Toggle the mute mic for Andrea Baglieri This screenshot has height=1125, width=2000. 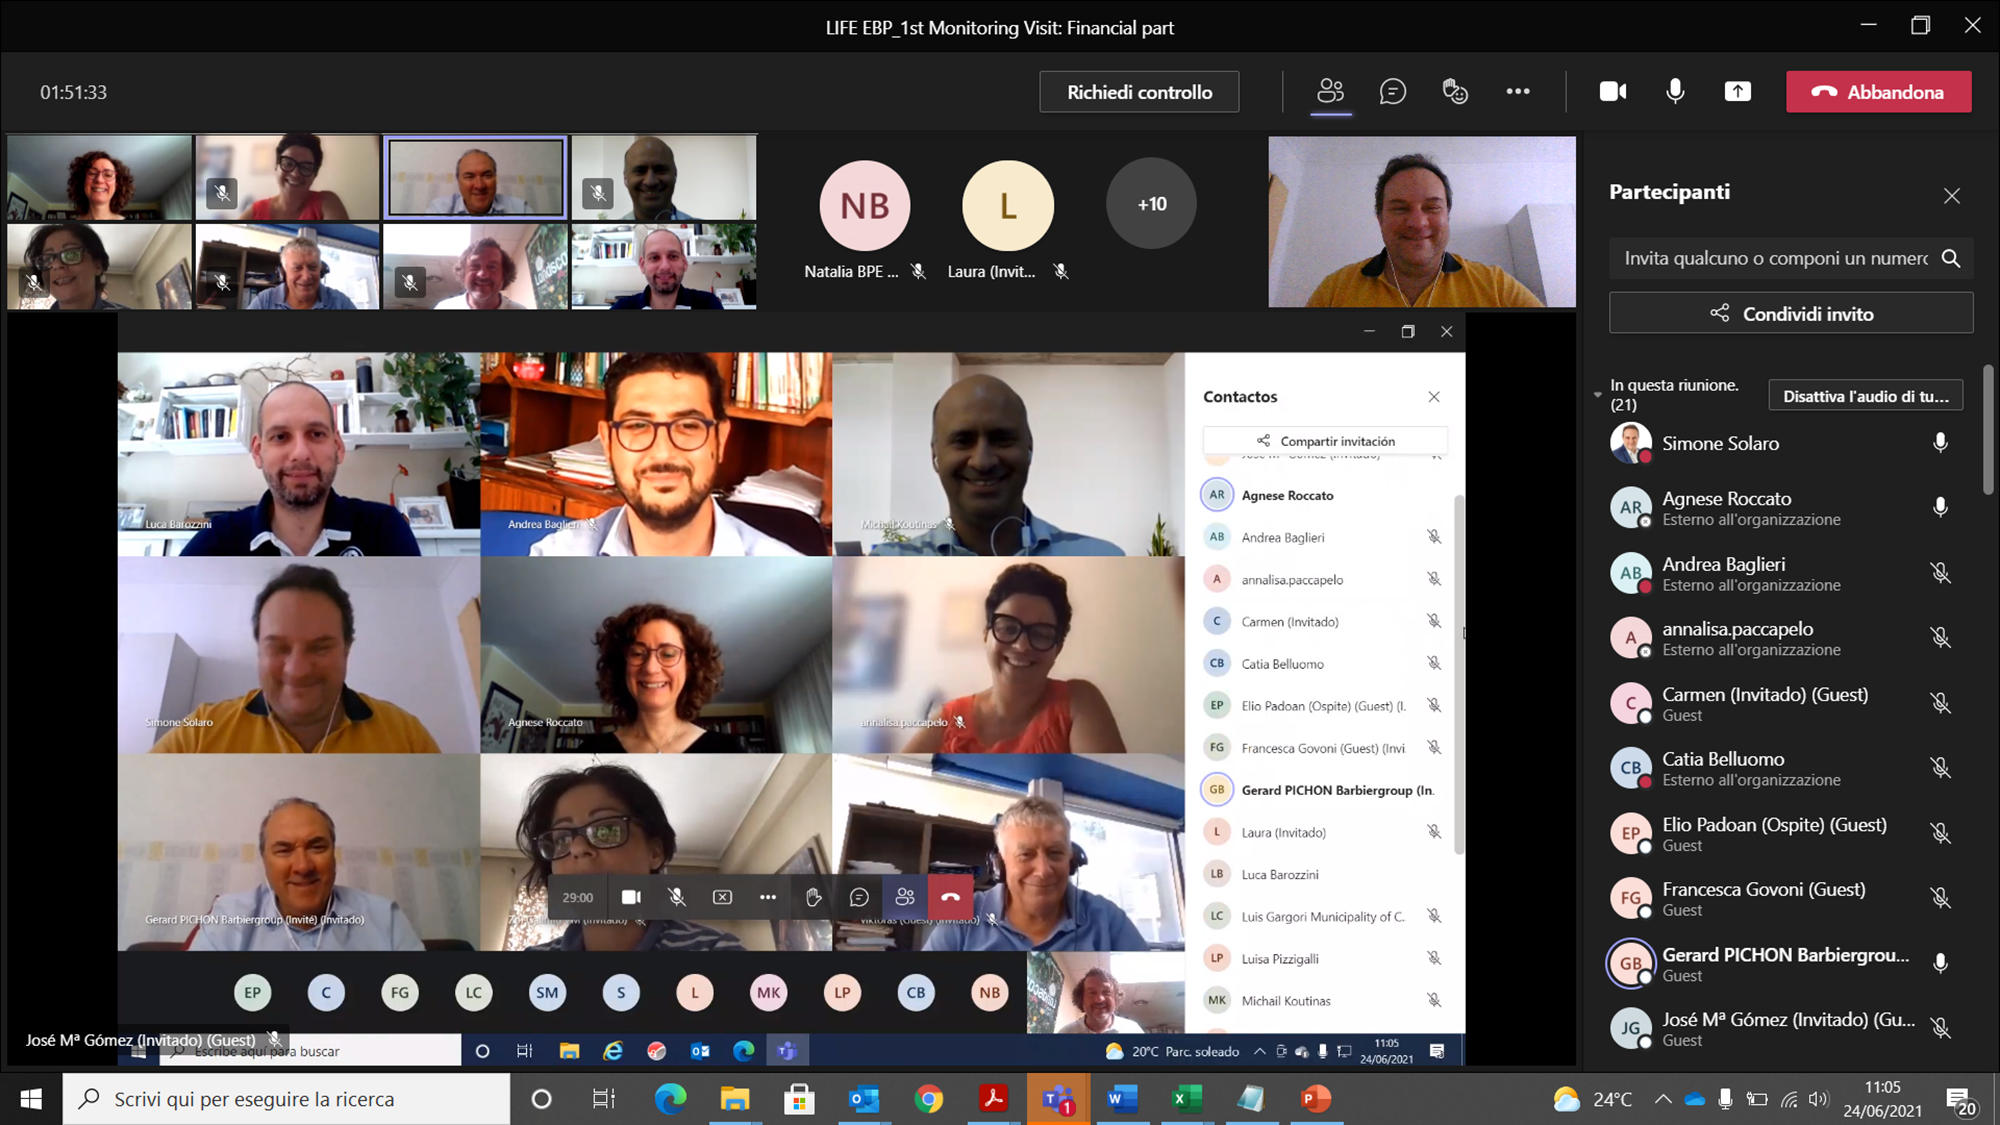tap(1940, 573)
